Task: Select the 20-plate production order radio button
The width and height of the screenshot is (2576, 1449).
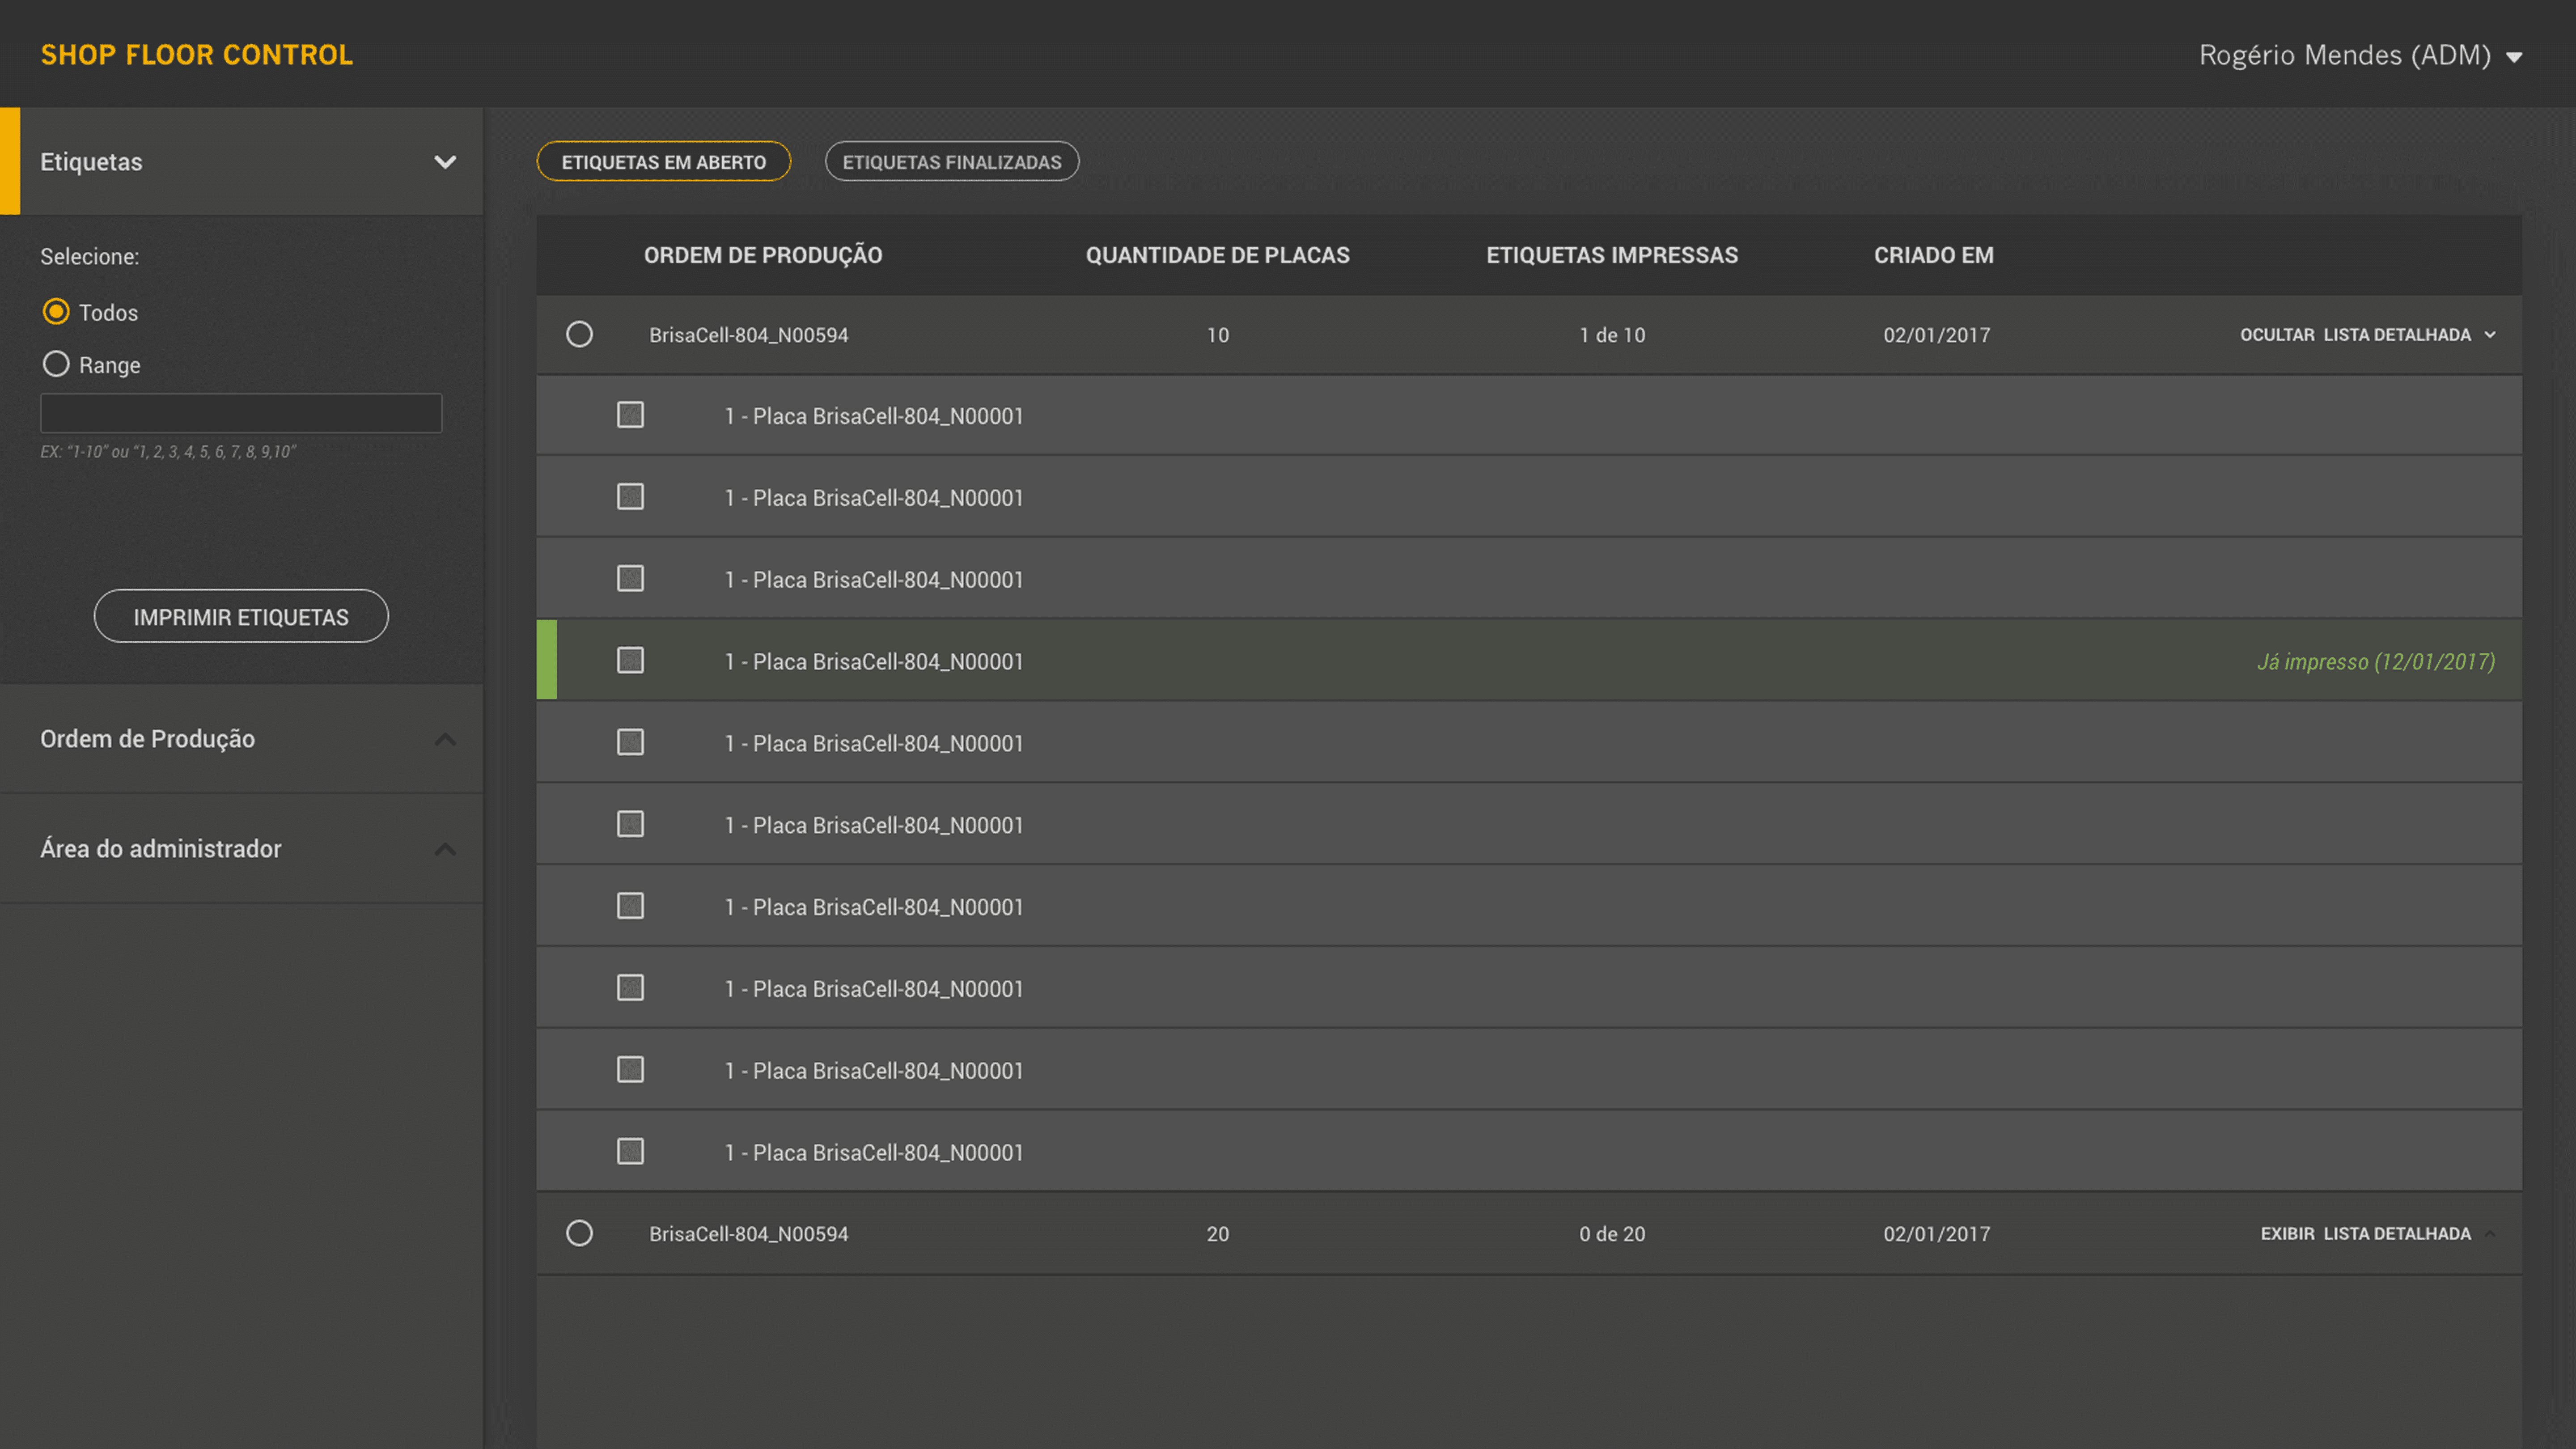Action: (579, 1233)
